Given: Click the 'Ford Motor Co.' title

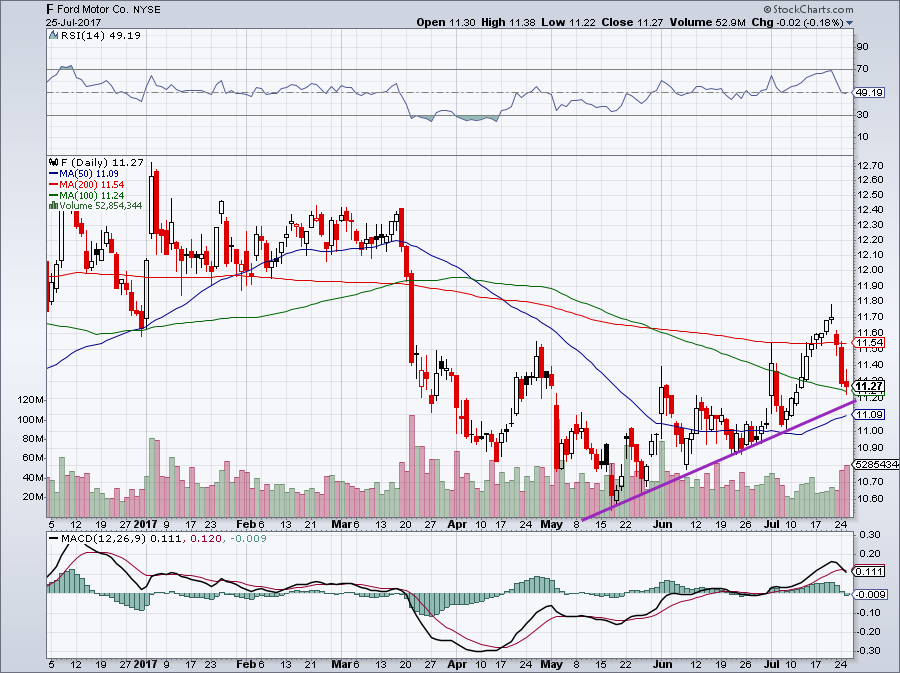Looking at the screenshot, I should (92, 9).
